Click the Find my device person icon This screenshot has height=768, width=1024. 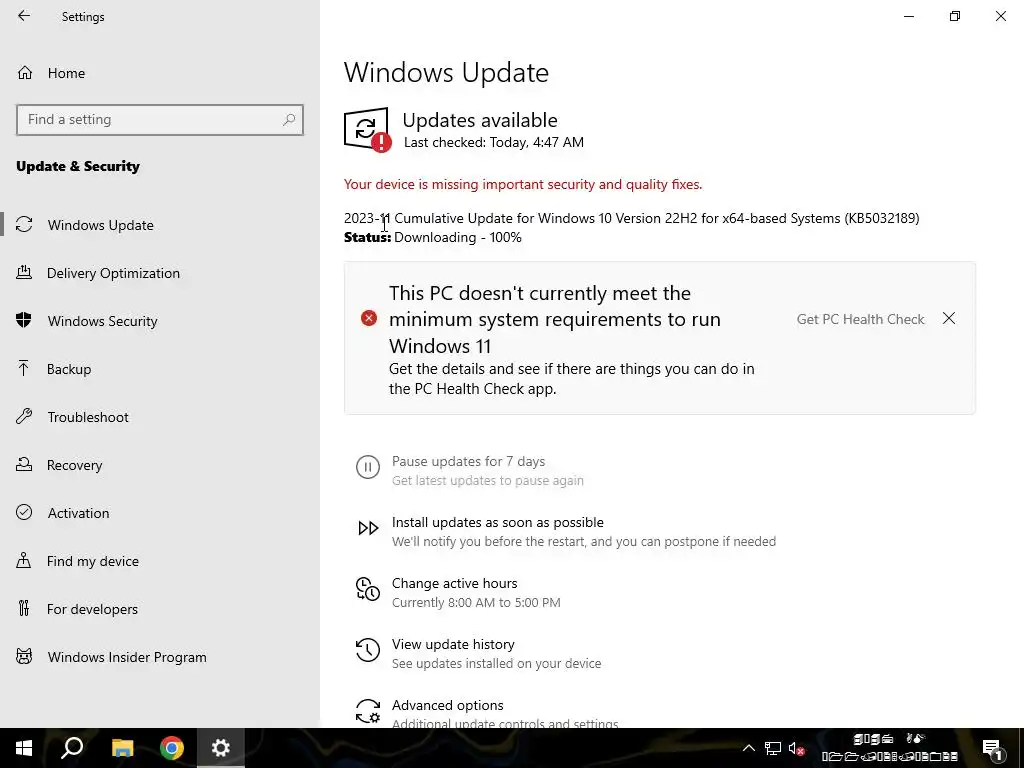(24, 560)
